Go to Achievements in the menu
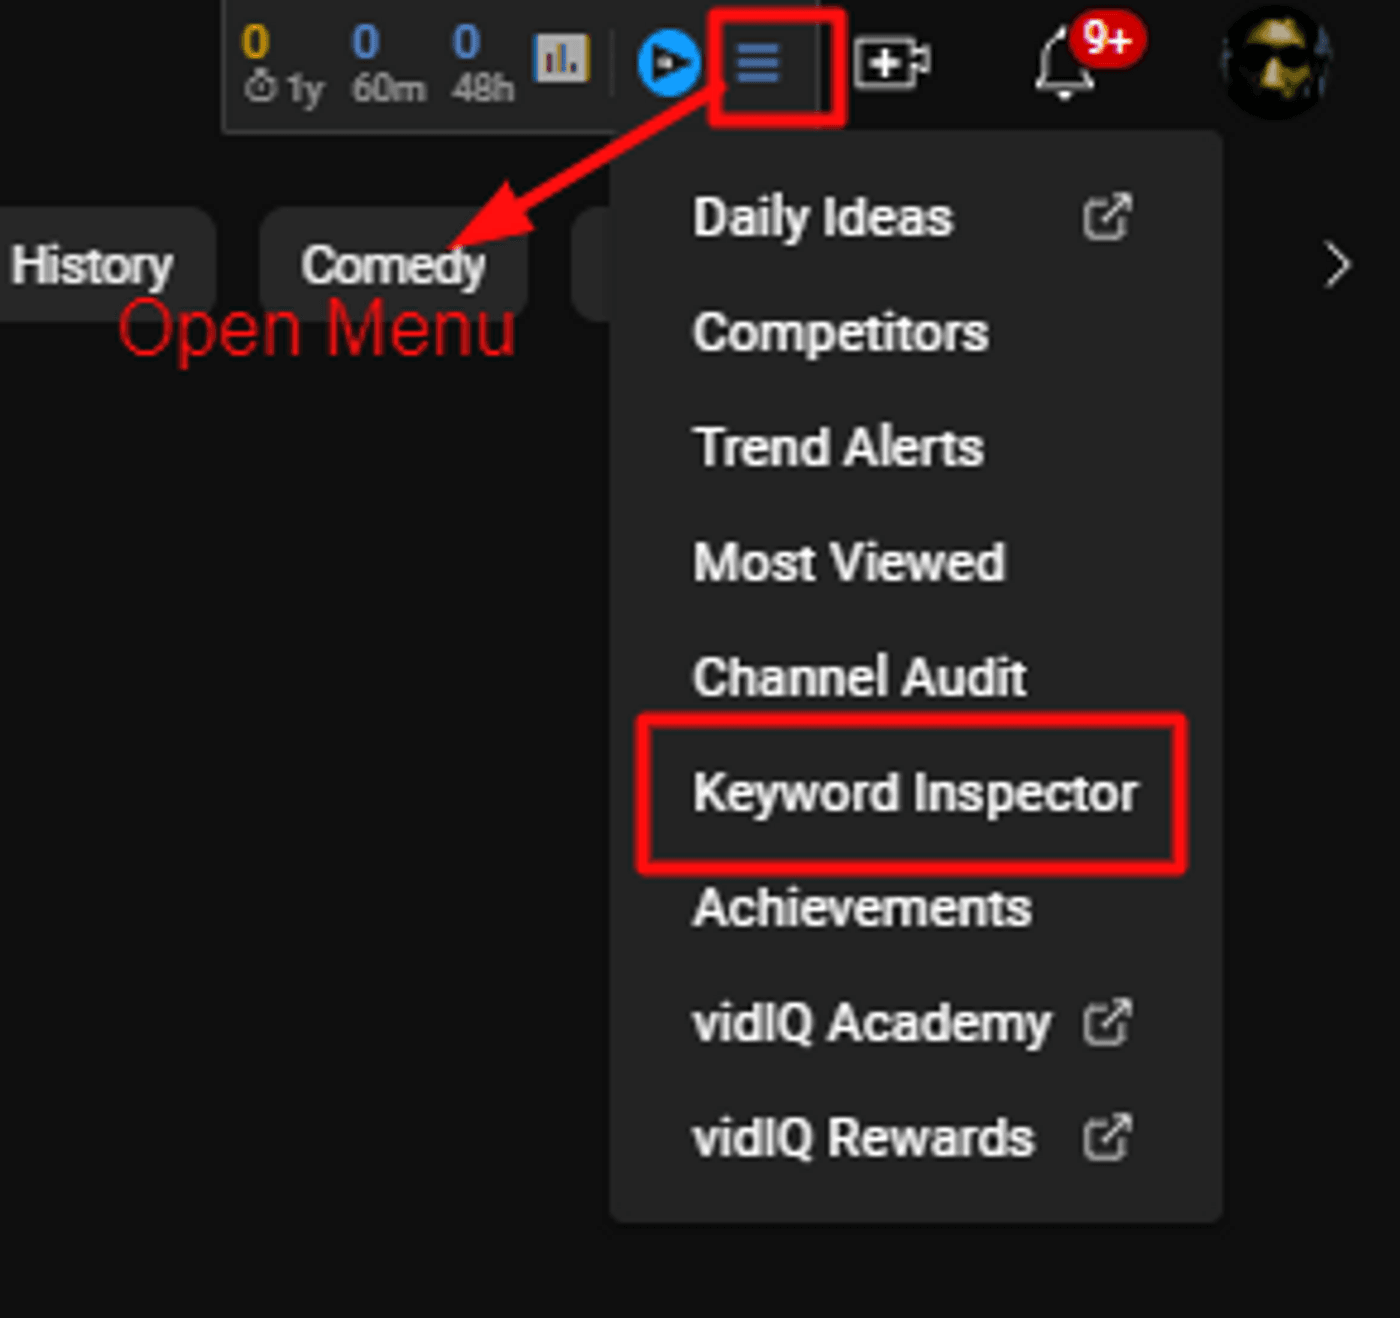The image size is (1400, 1318). click(x=861, y=908)
